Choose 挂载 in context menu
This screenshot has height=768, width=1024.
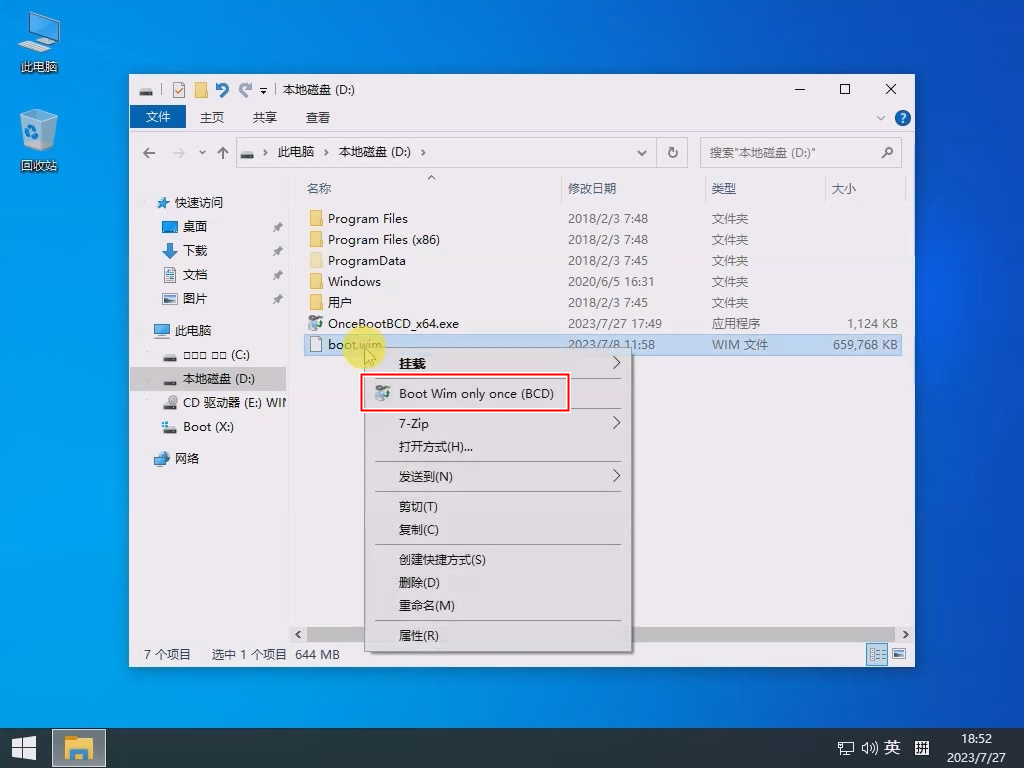click(498, 364)
